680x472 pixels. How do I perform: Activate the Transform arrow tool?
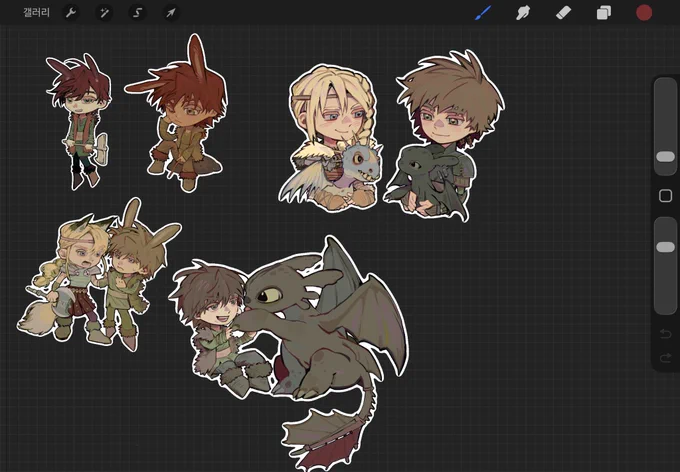click(171, 13)
